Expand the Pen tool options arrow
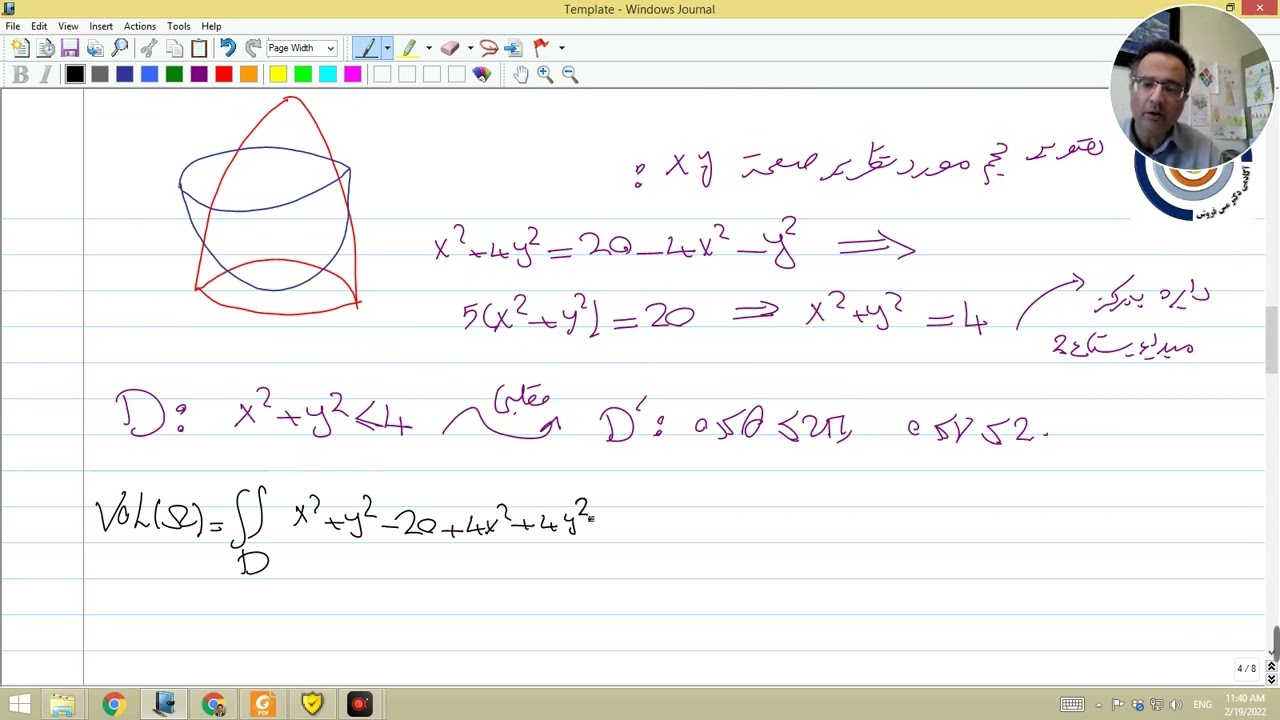Screen dimensions: 1280x720 (387, 48)
